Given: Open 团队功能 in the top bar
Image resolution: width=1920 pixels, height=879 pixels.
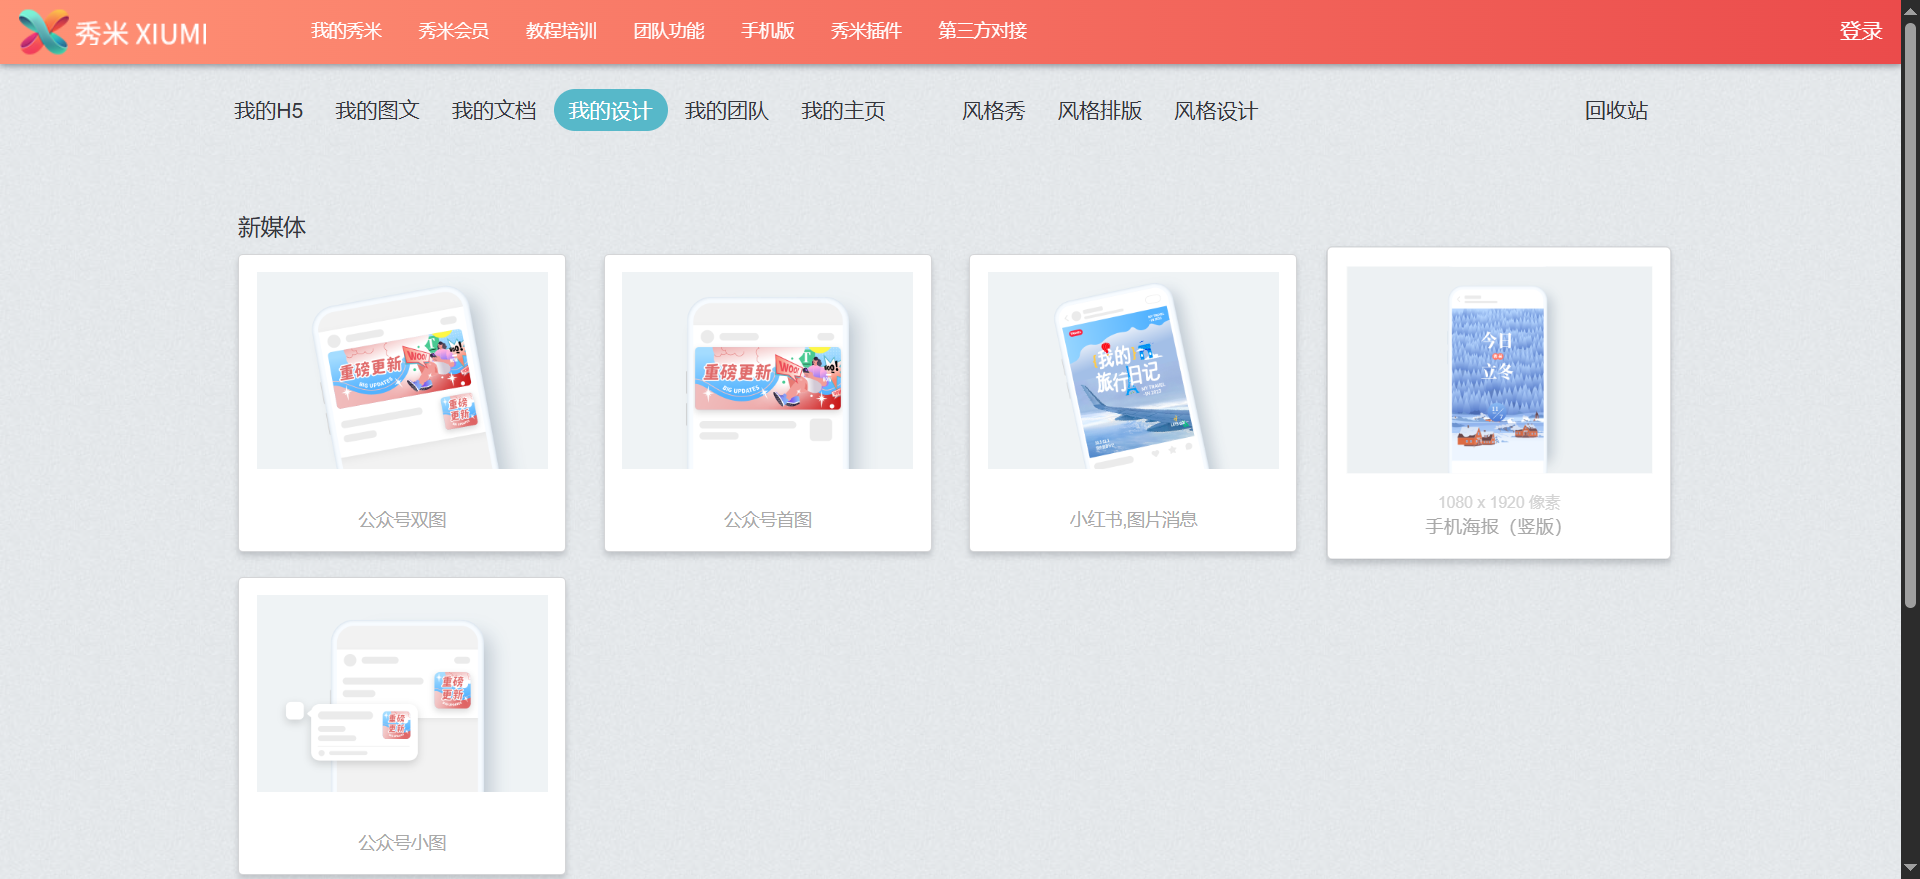Looking at the screenshot, I should pos(668,31).
